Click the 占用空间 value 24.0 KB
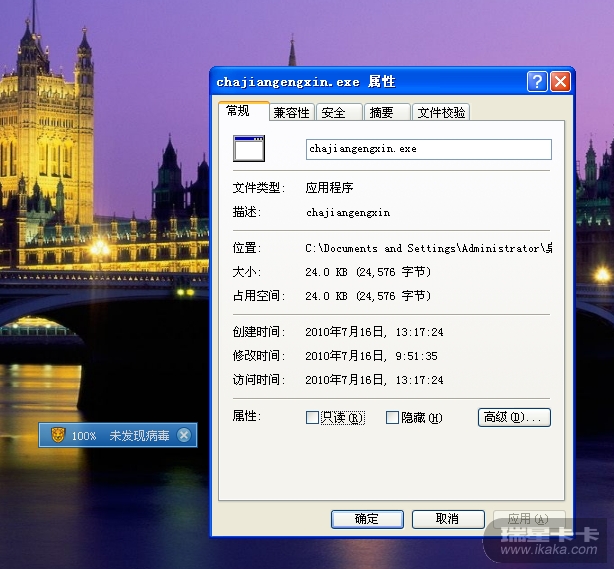This screenshot has width=614, height=569. [368, 296]
